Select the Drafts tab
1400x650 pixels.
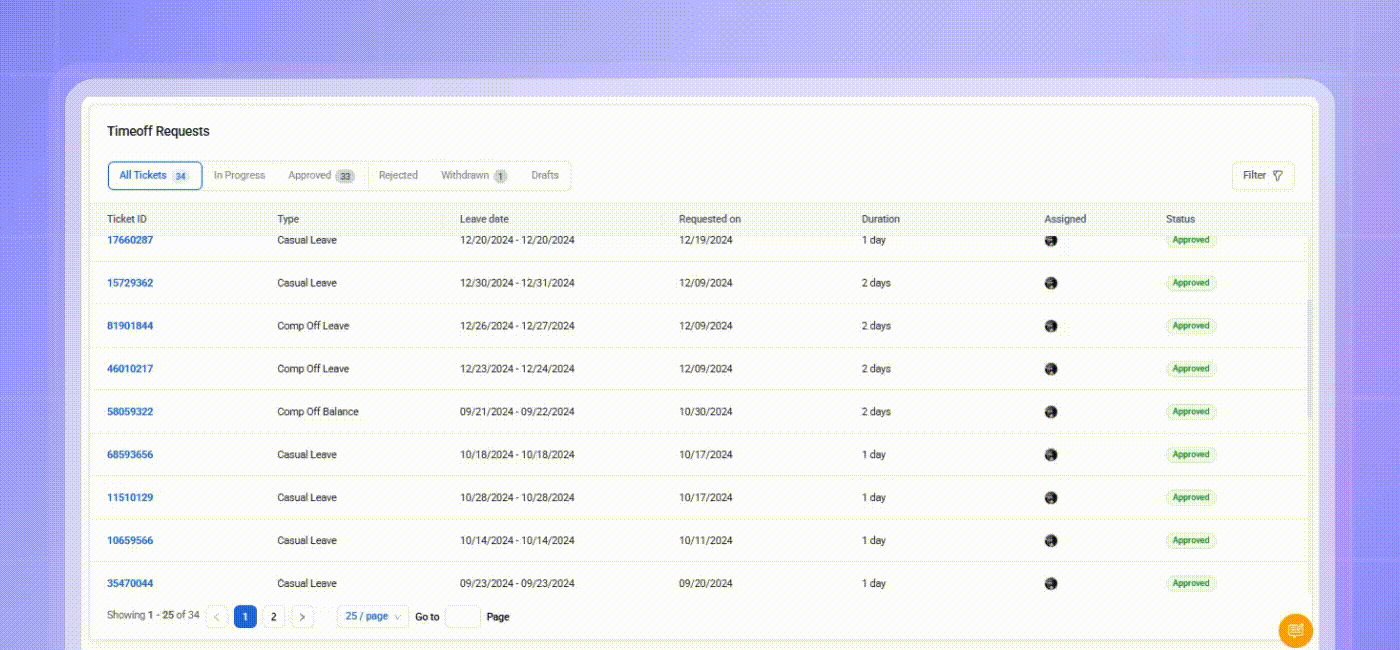(545, 176)
